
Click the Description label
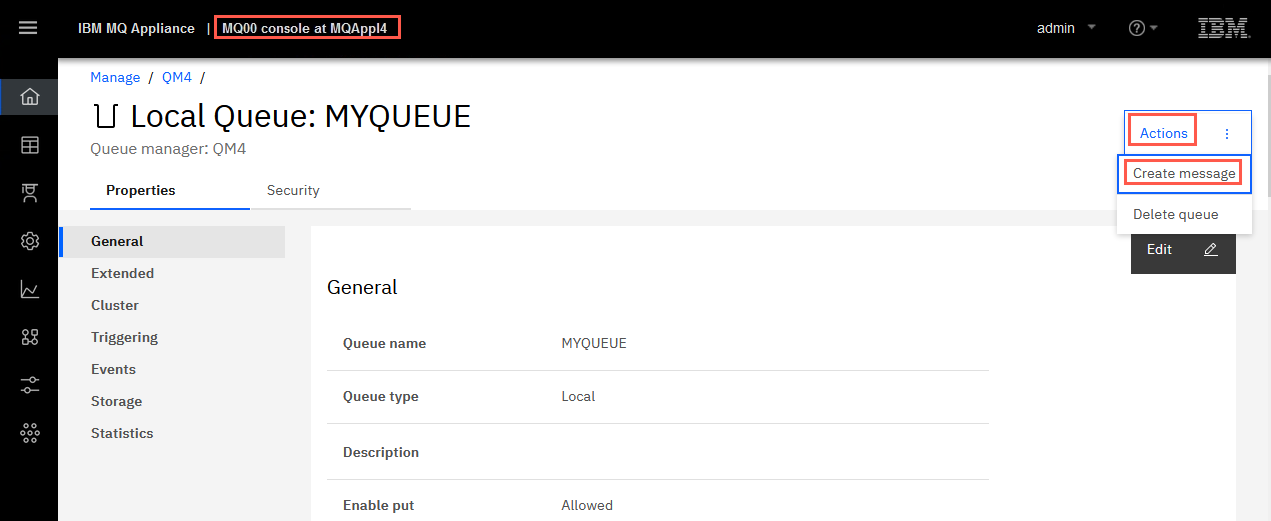pos(381,452)
